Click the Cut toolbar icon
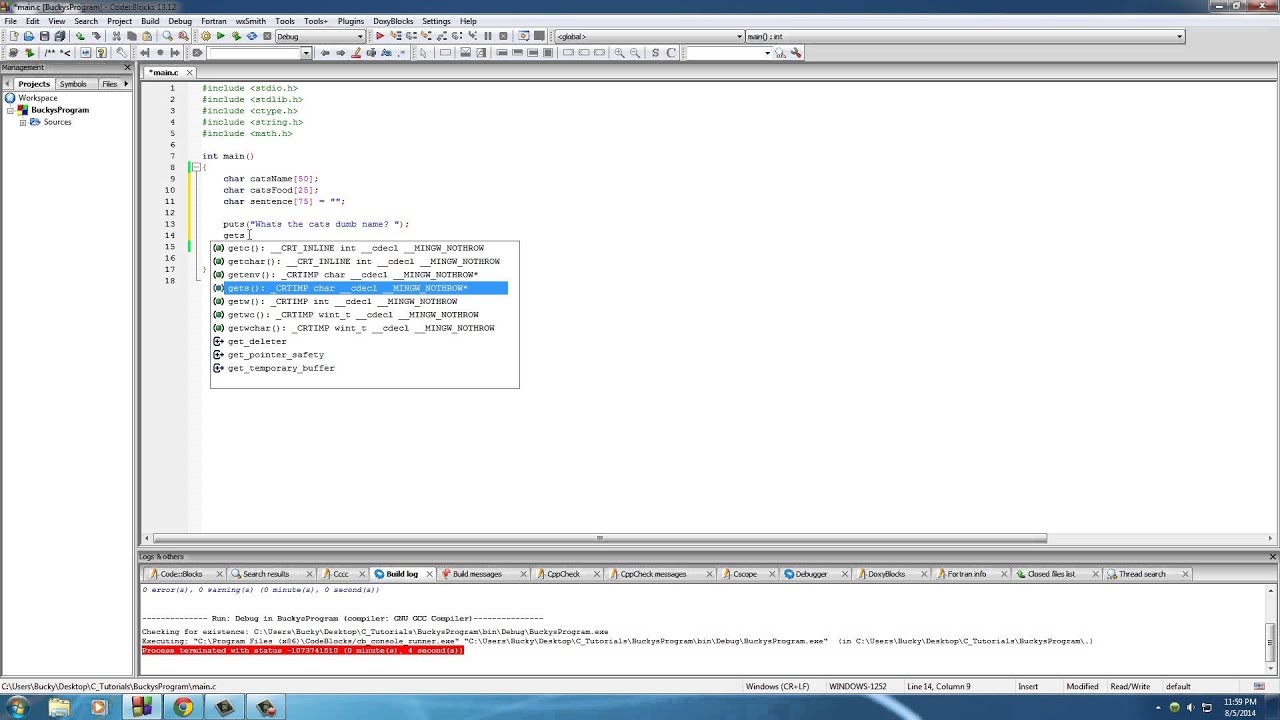The image size is (1280, 720). click(x=116, y=36)
